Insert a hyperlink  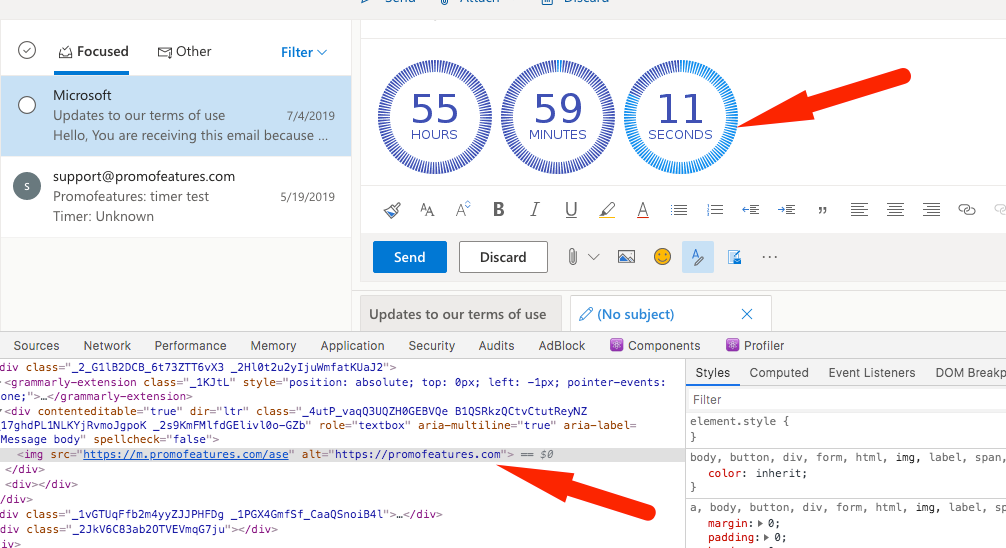(967, 210)
